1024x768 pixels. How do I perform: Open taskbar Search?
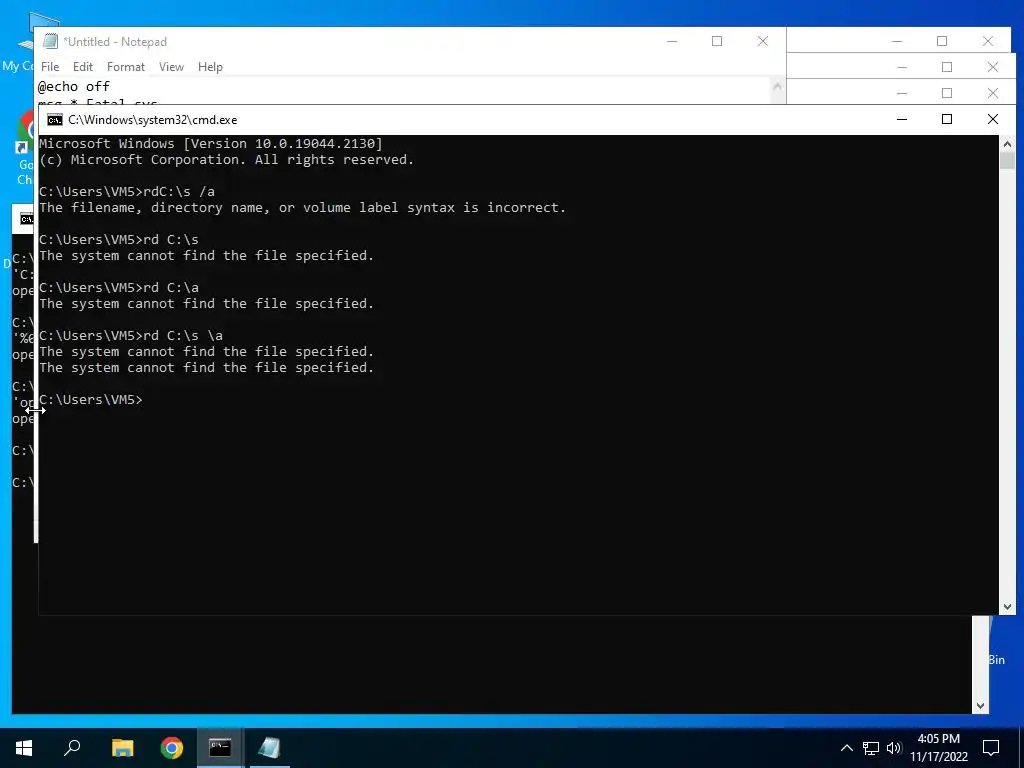(72, 748)
